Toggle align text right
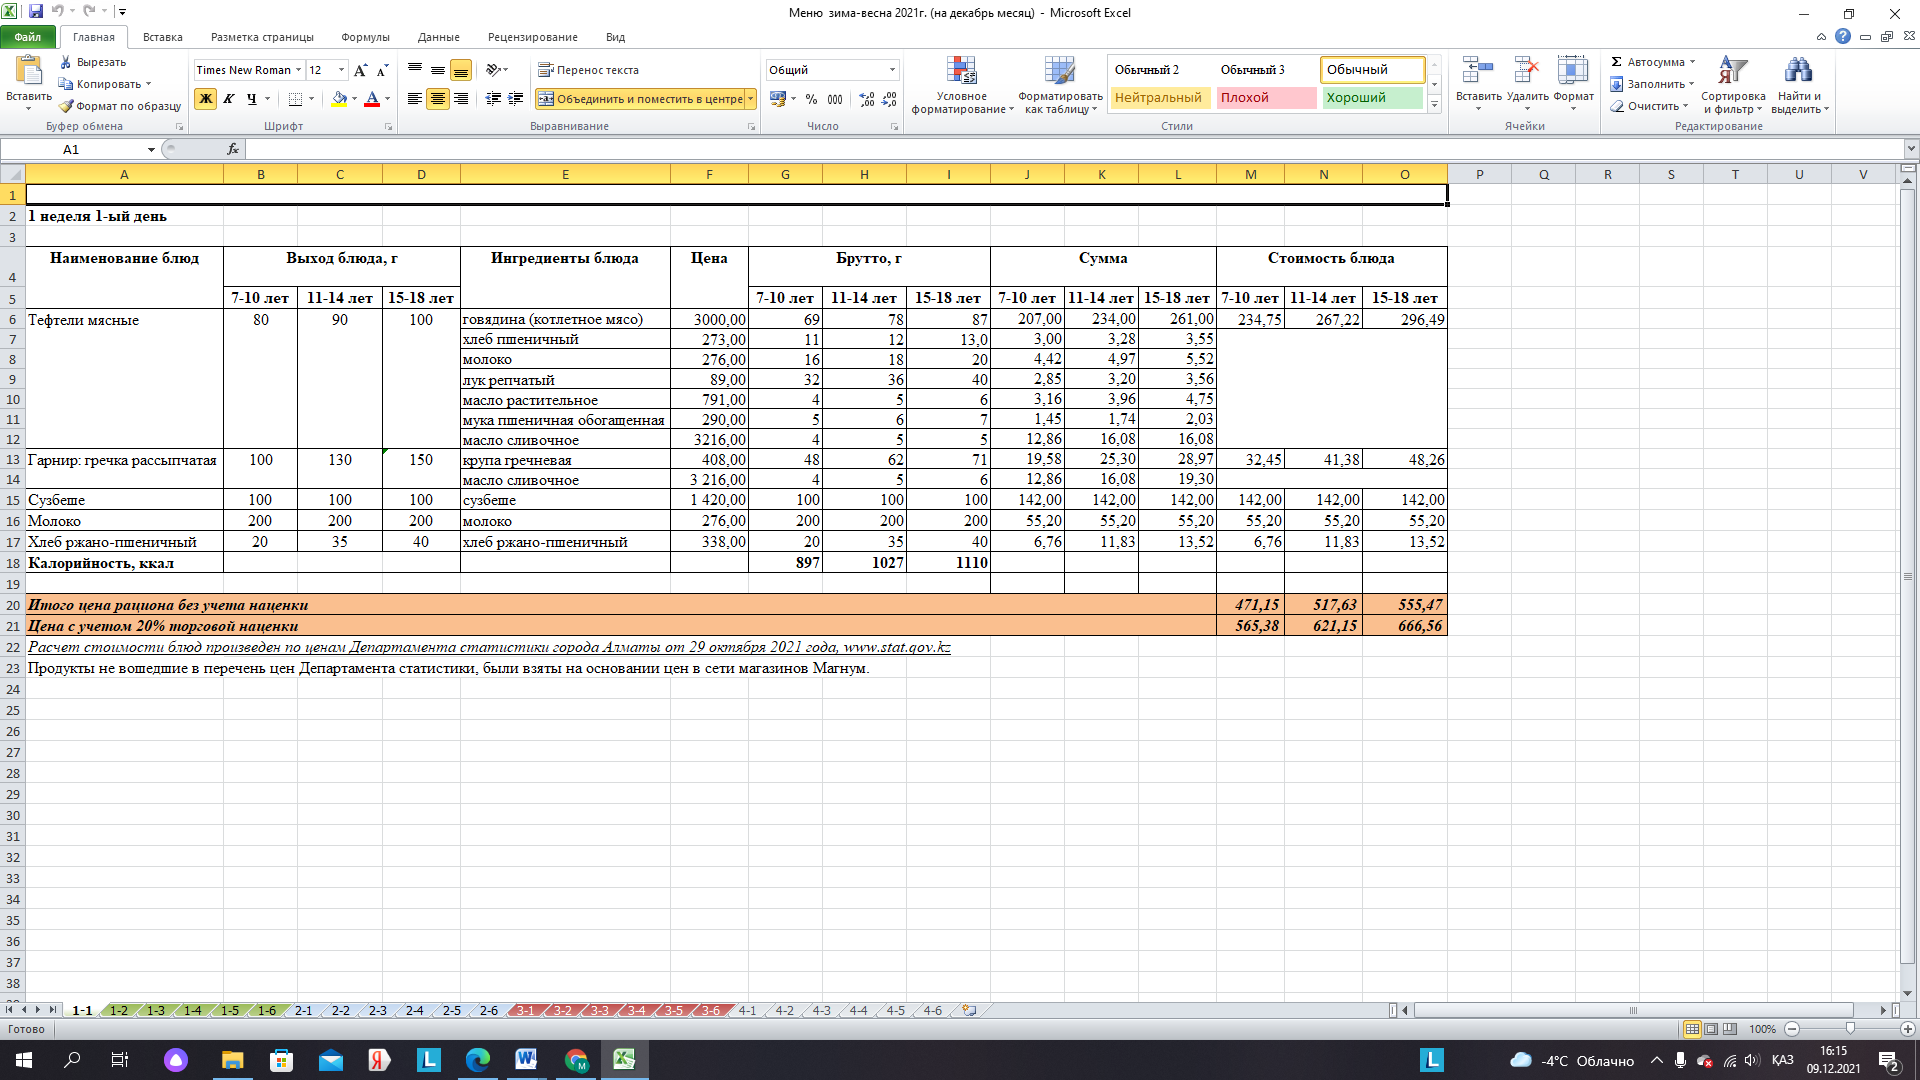This screenshot has height=1080, width=1920. pos(461,99)
